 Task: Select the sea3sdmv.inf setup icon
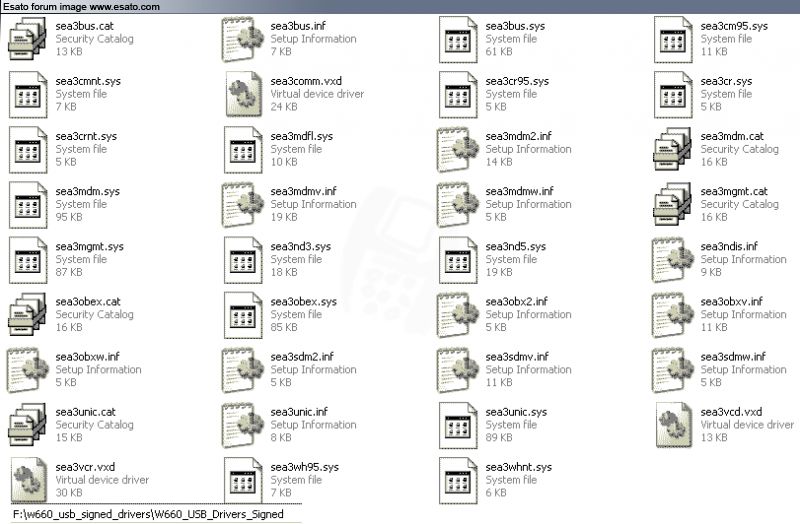pos(458,369)
